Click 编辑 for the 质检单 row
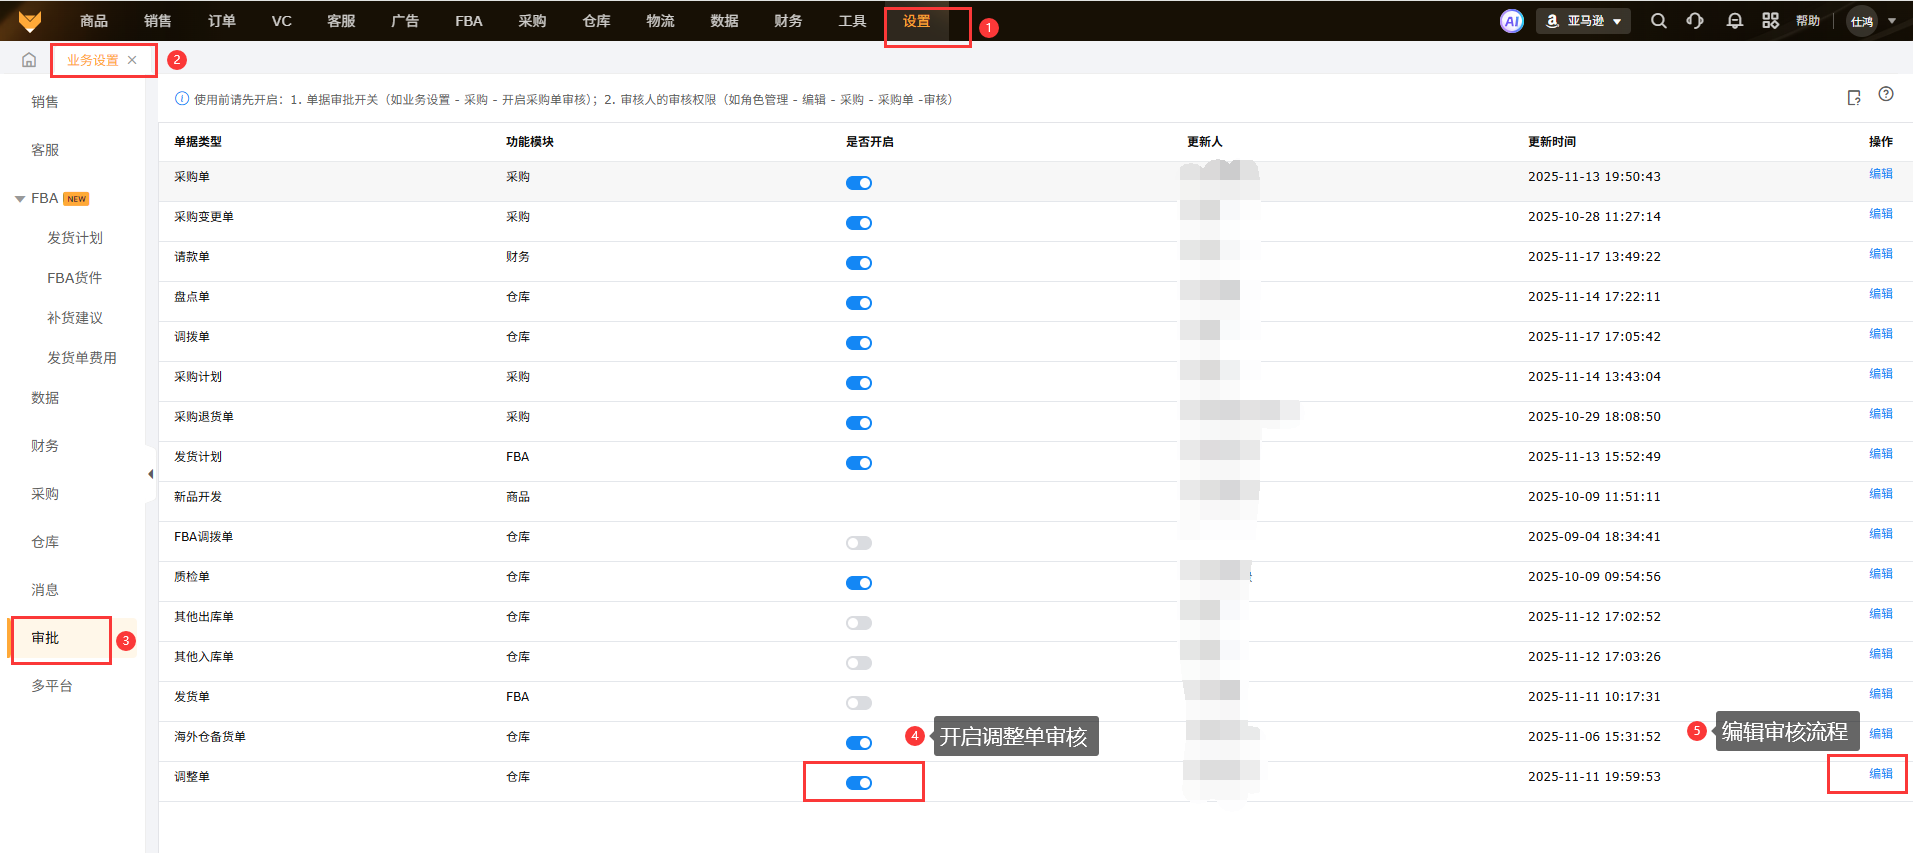 1881,574
